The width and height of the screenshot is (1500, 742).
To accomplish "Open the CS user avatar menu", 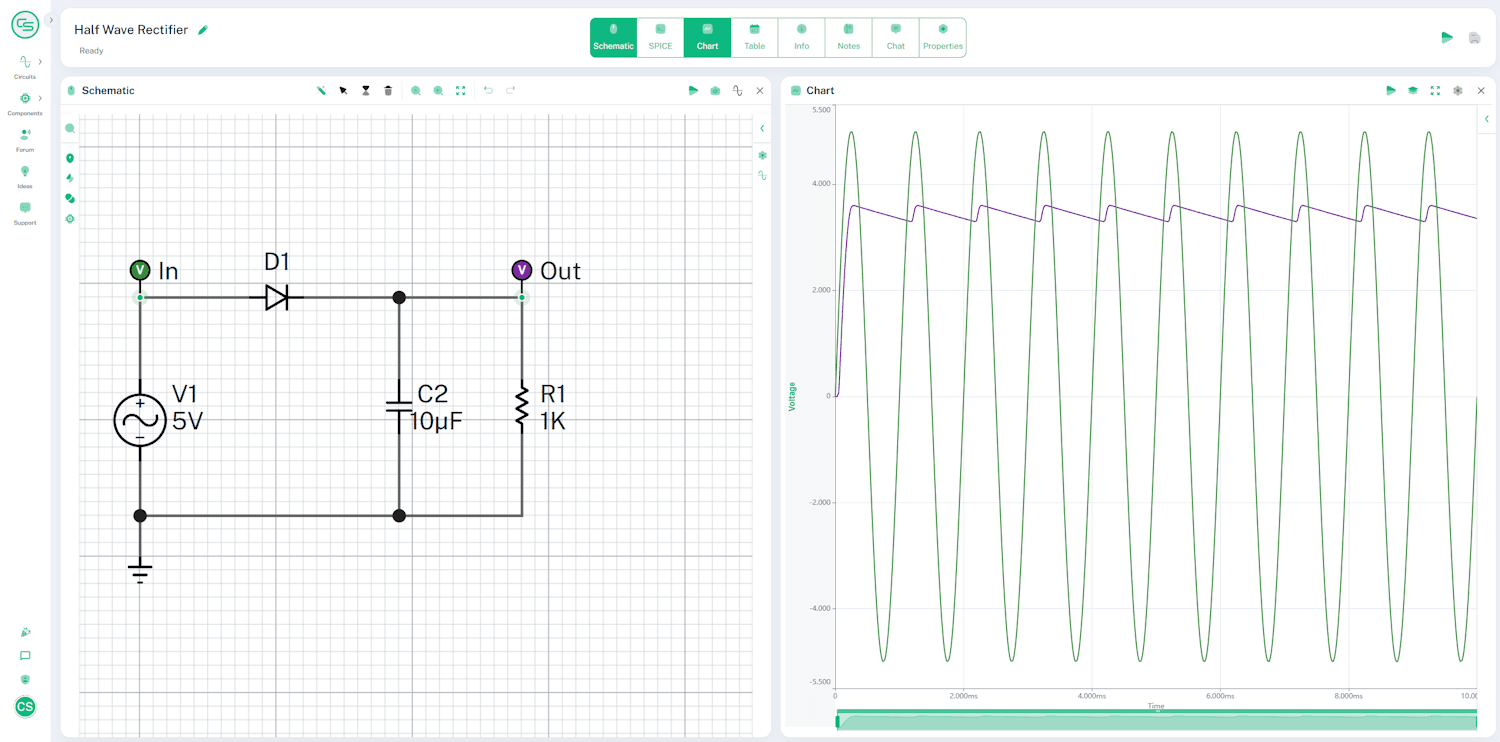I will click(25, 707).
